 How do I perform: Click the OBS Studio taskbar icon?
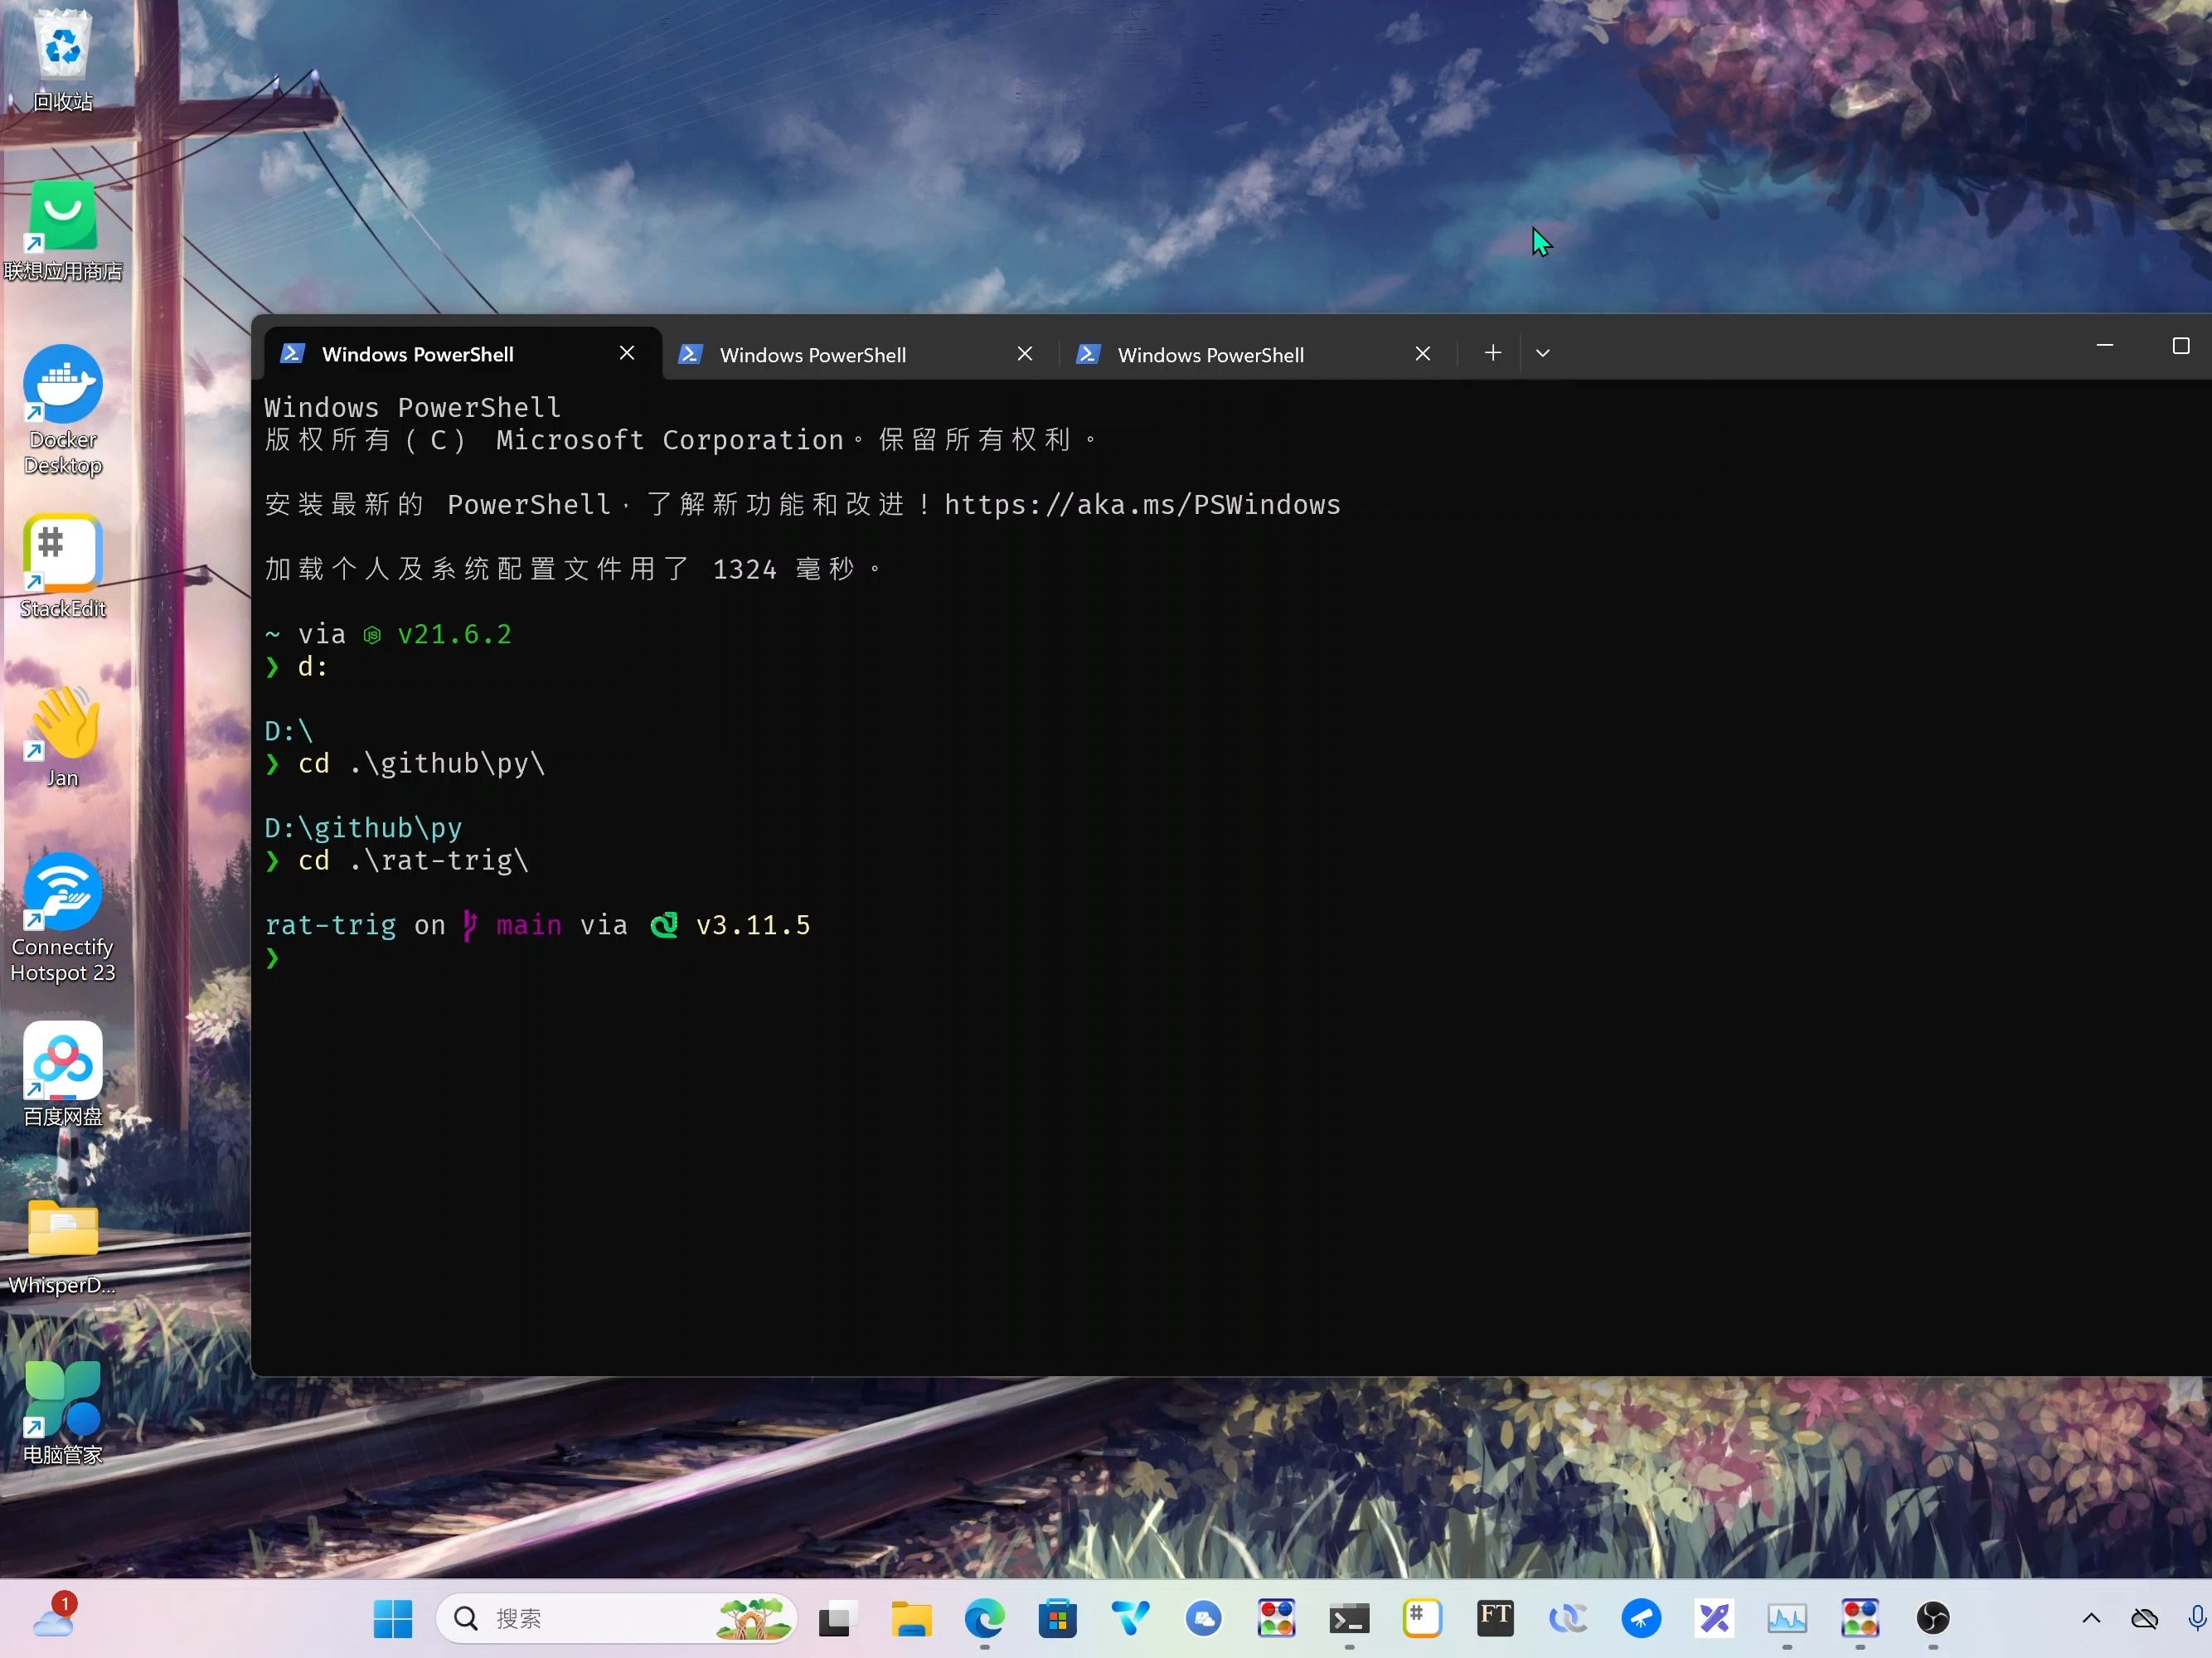(1932, 1618)
